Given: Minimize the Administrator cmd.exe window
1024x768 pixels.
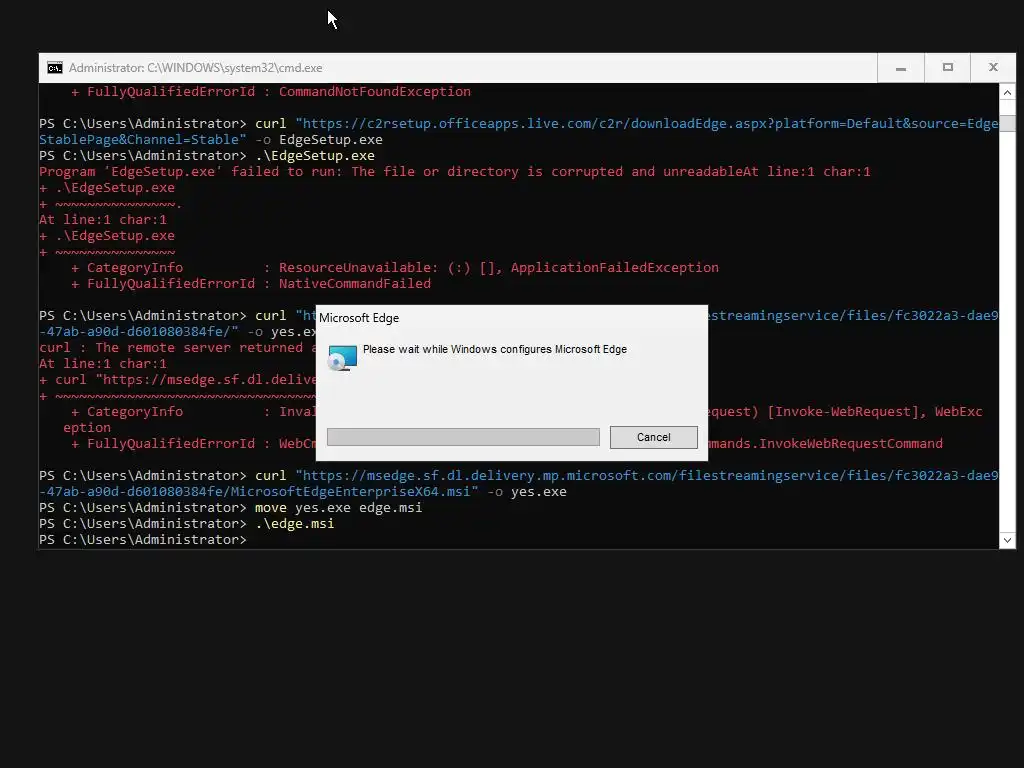Looking at the screenshot, I should [x=901, y=68].
